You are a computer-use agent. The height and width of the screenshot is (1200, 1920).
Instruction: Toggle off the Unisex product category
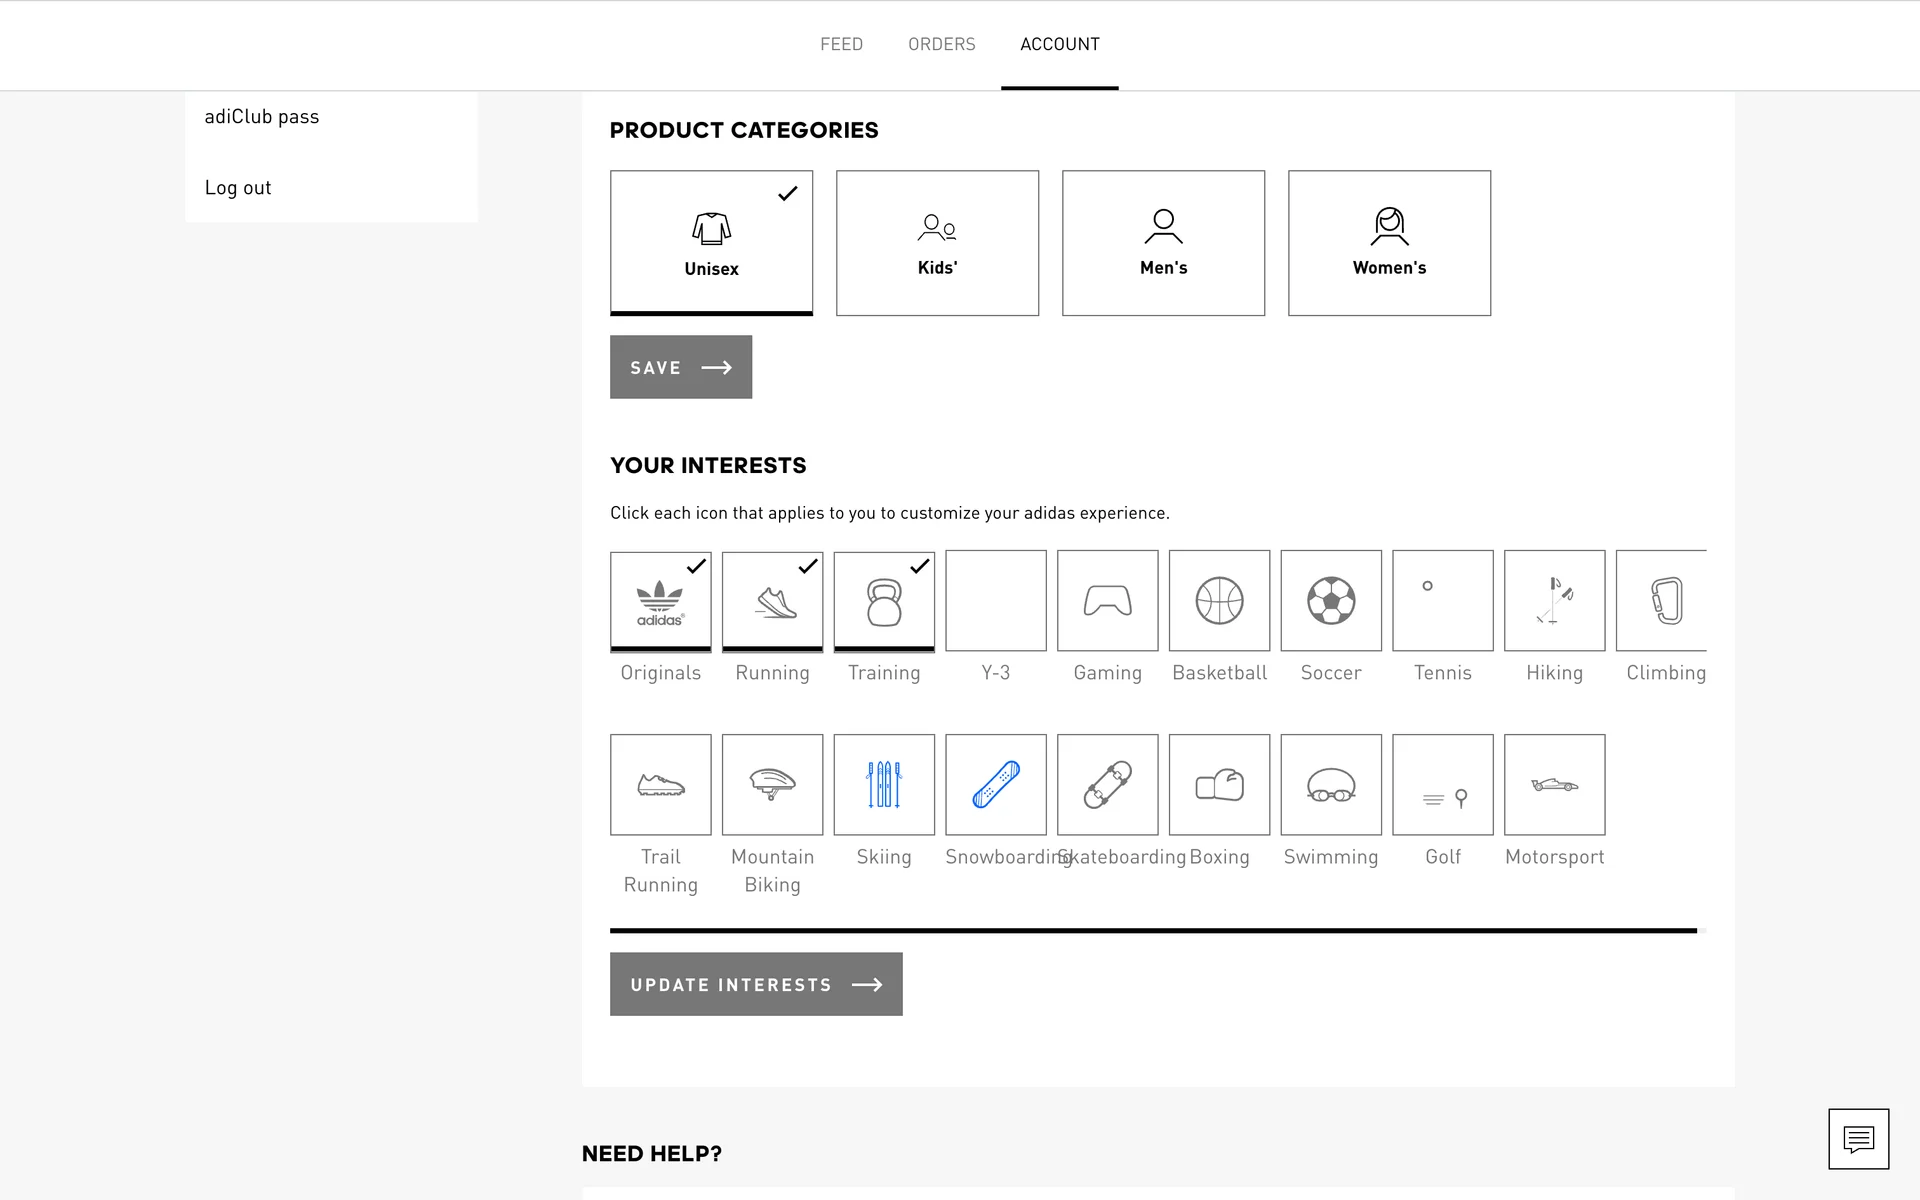point(711,242)
